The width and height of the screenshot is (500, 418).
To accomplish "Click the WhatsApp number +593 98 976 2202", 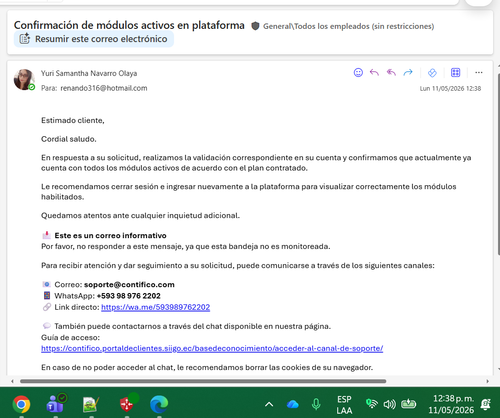I will point(129,296).
